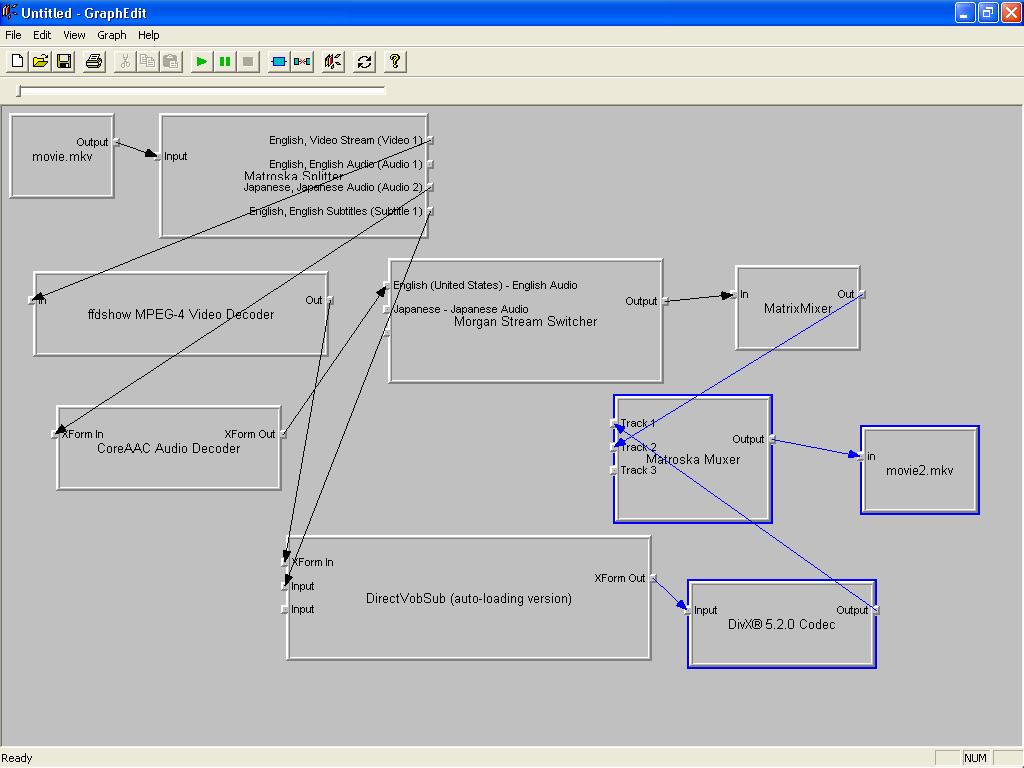Print the graph using the printer icon
1024x768 pixels.
pos(94,61)
